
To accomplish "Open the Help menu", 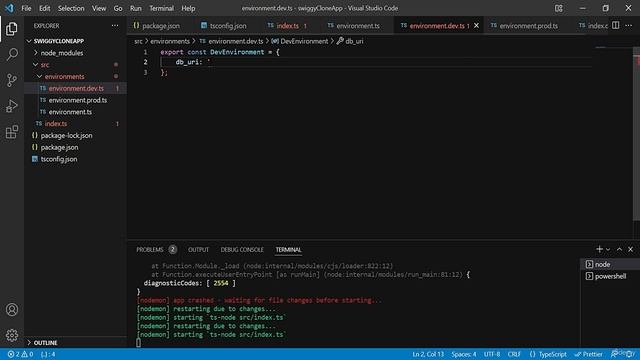I will coord(188,8).
